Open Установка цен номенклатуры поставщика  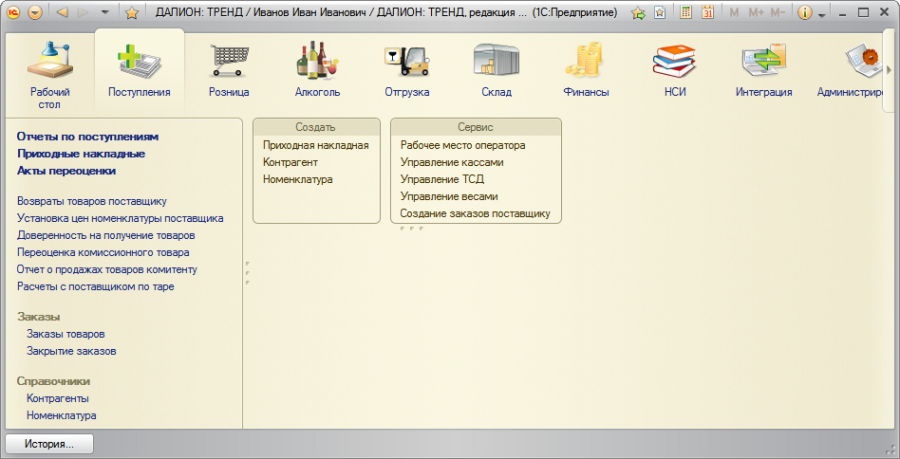(x=120, y=218)
